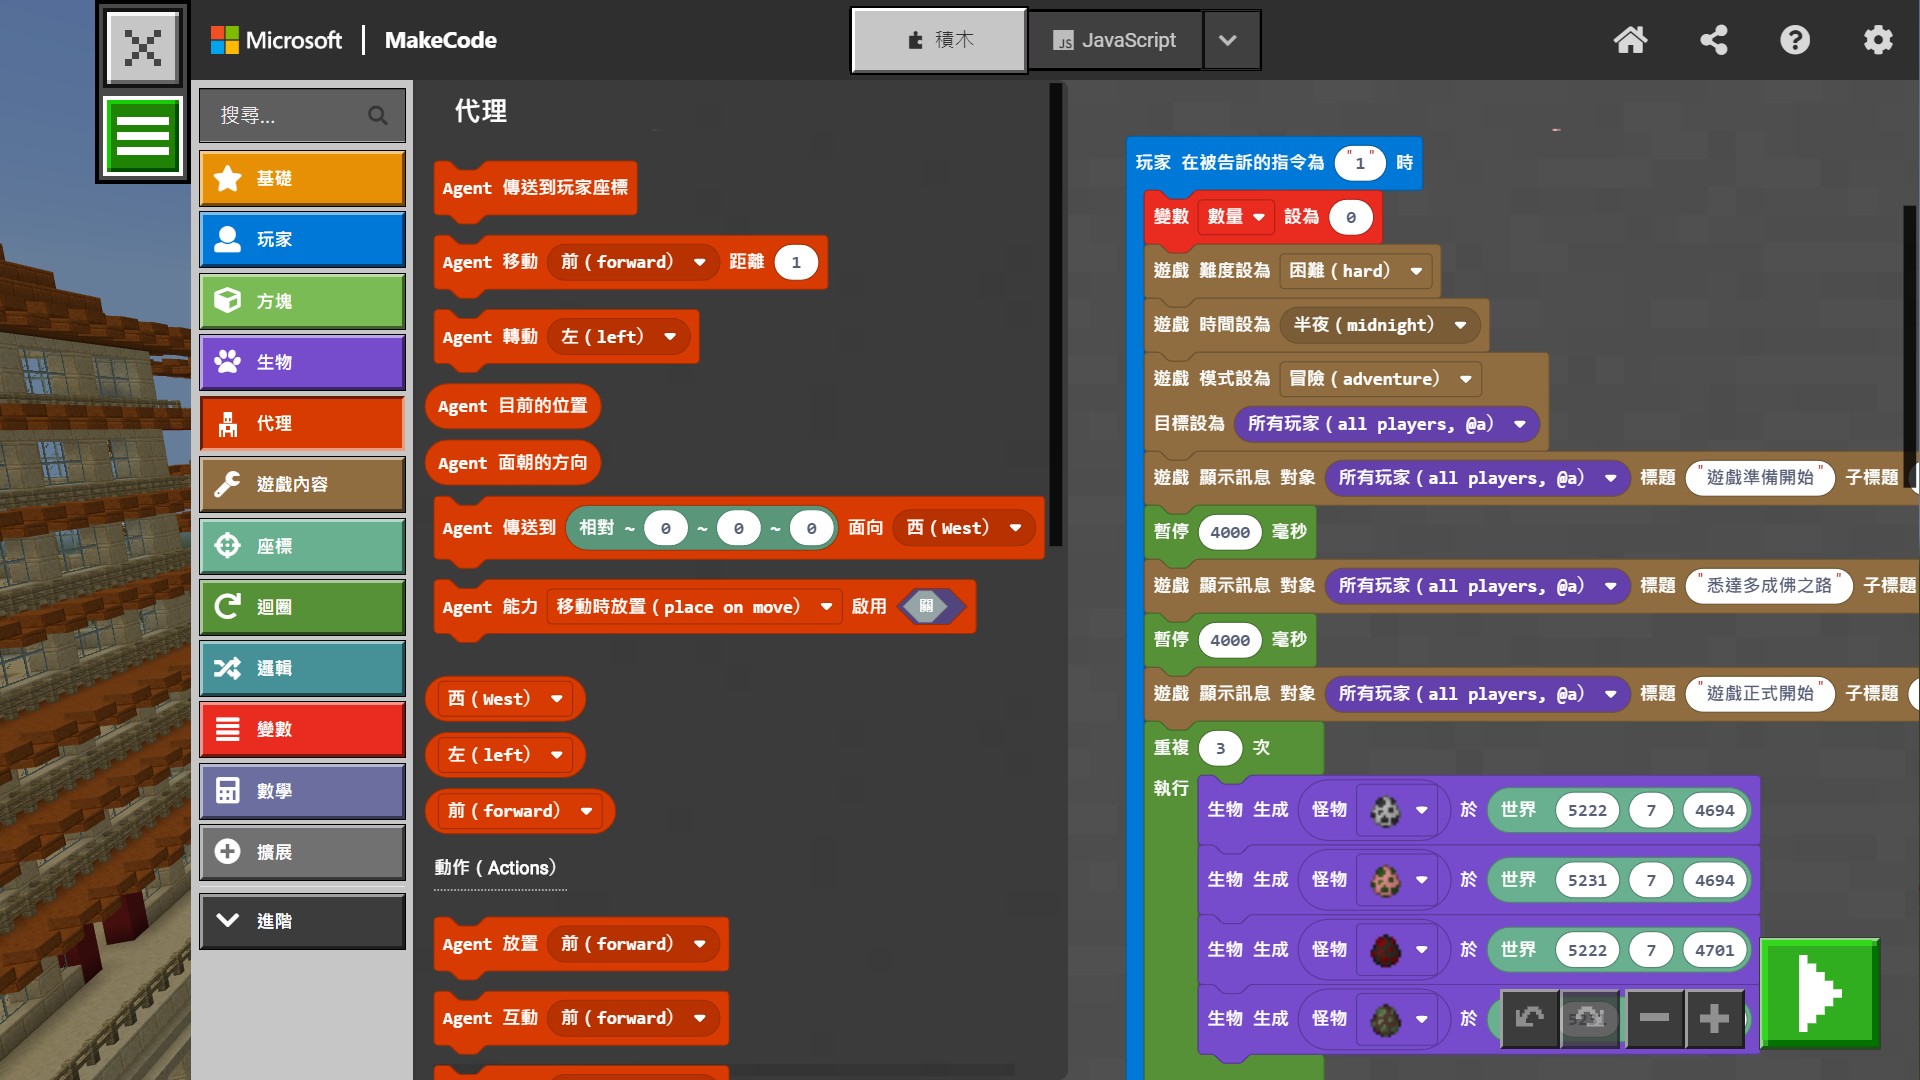Toggle the green hamburger menu button
Image resolution: width=1920 pixels, height=1080 pixels.
pos(143,136)
